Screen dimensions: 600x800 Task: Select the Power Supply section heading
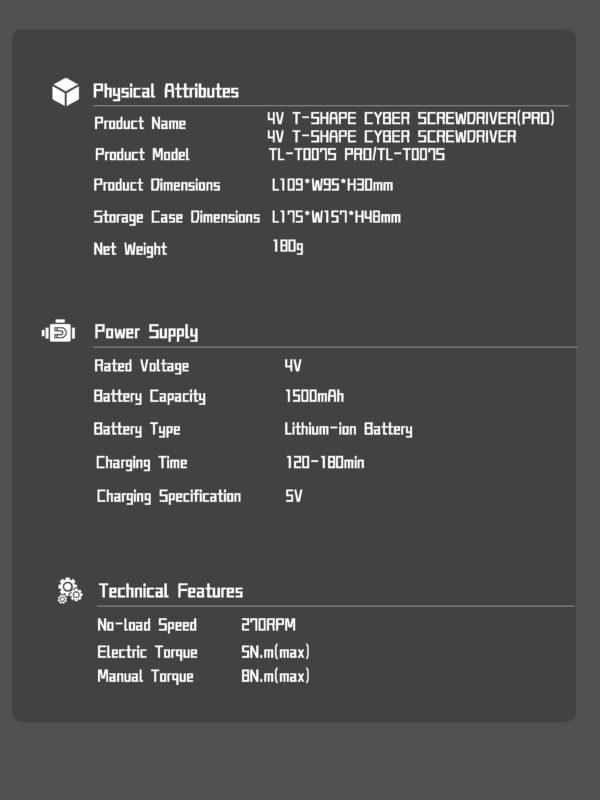tap(146, 332)
